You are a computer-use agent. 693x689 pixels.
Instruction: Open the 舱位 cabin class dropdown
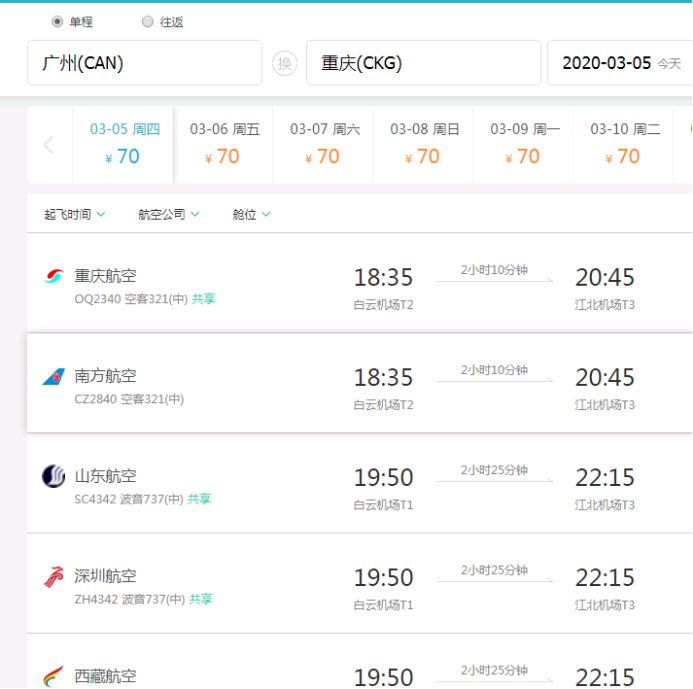tap(252, 214)
